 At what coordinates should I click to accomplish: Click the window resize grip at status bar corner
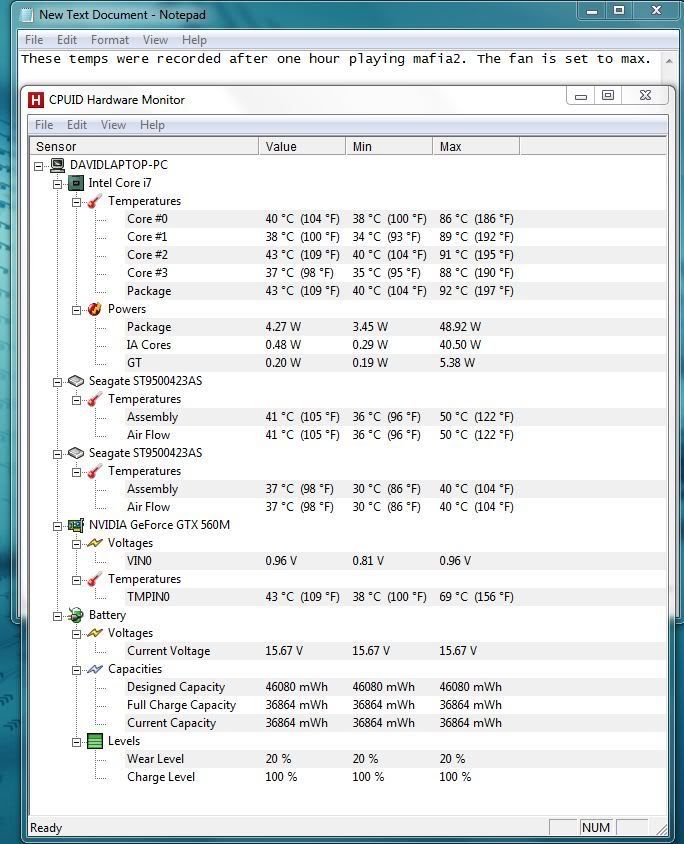click(661, 829)
